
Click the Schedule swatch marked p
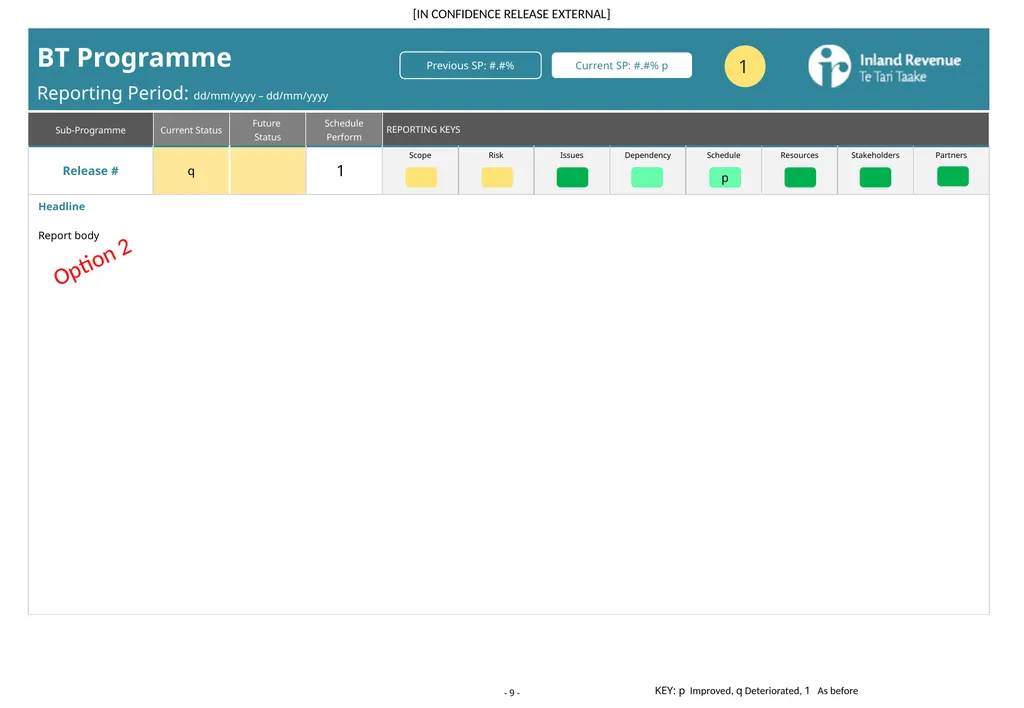tap(725, 178)
